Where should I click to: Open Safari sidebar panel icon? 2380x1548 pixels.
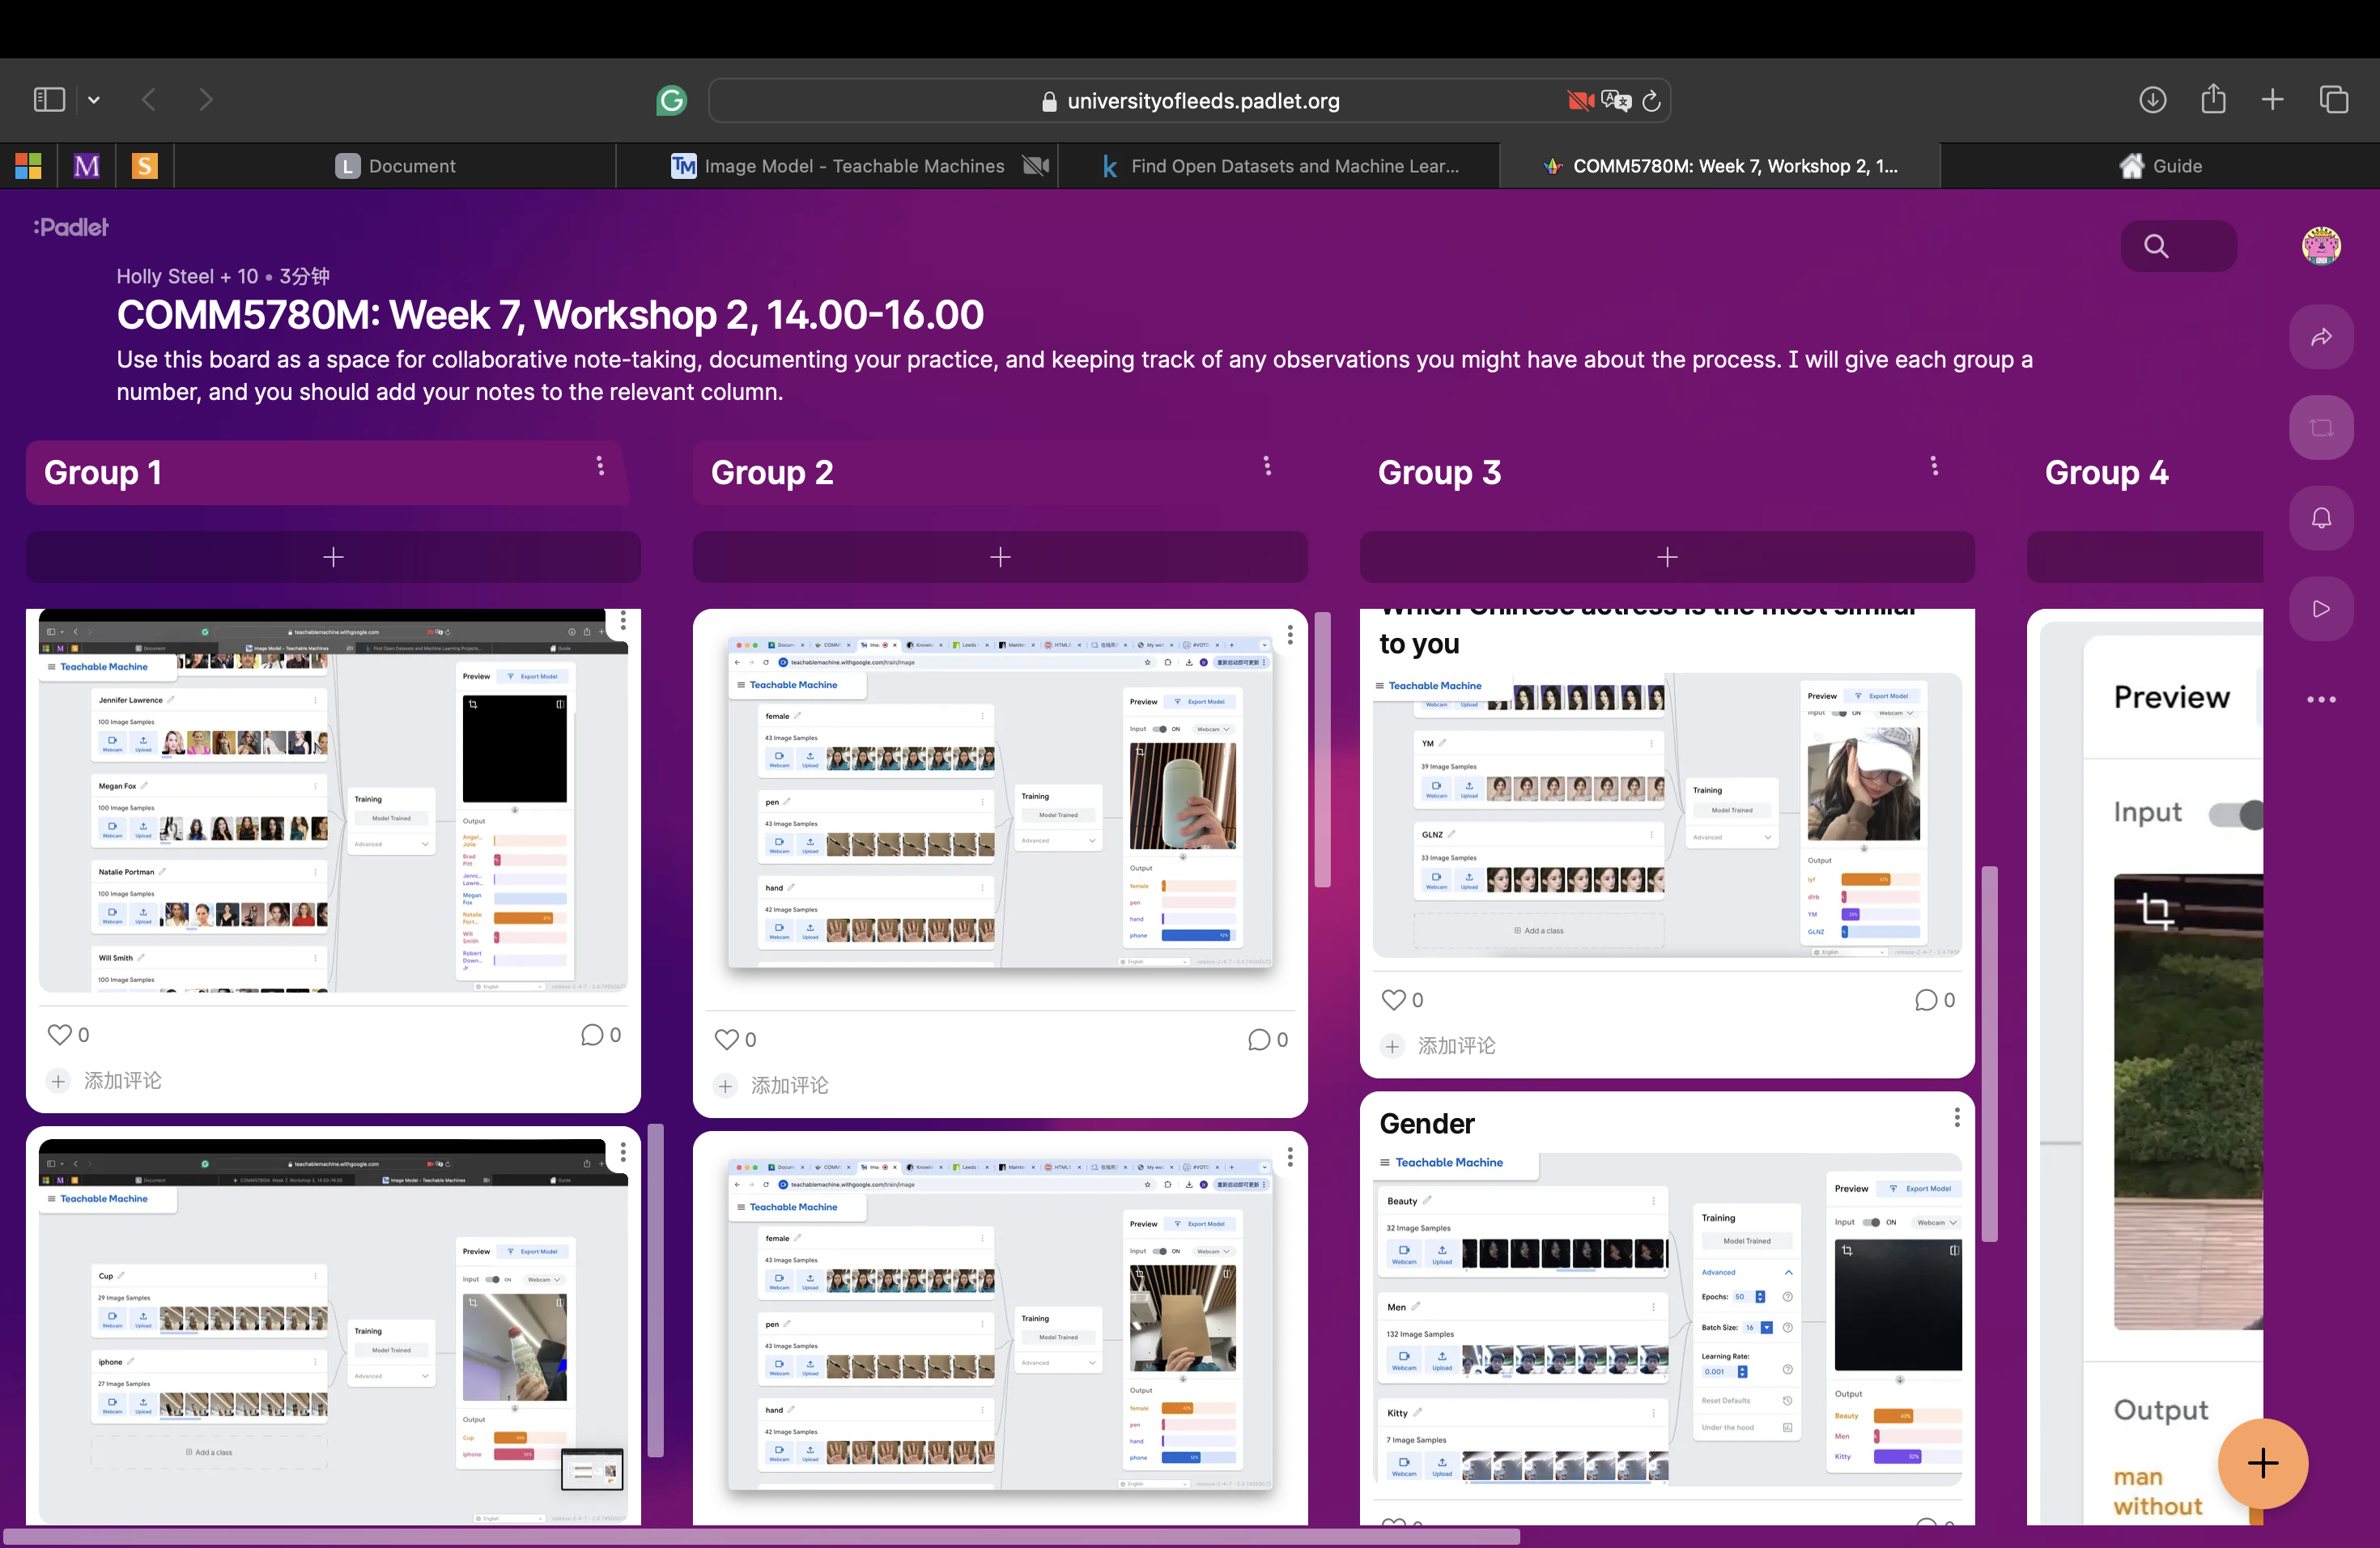pyautogui.click(x=49, y=100)
